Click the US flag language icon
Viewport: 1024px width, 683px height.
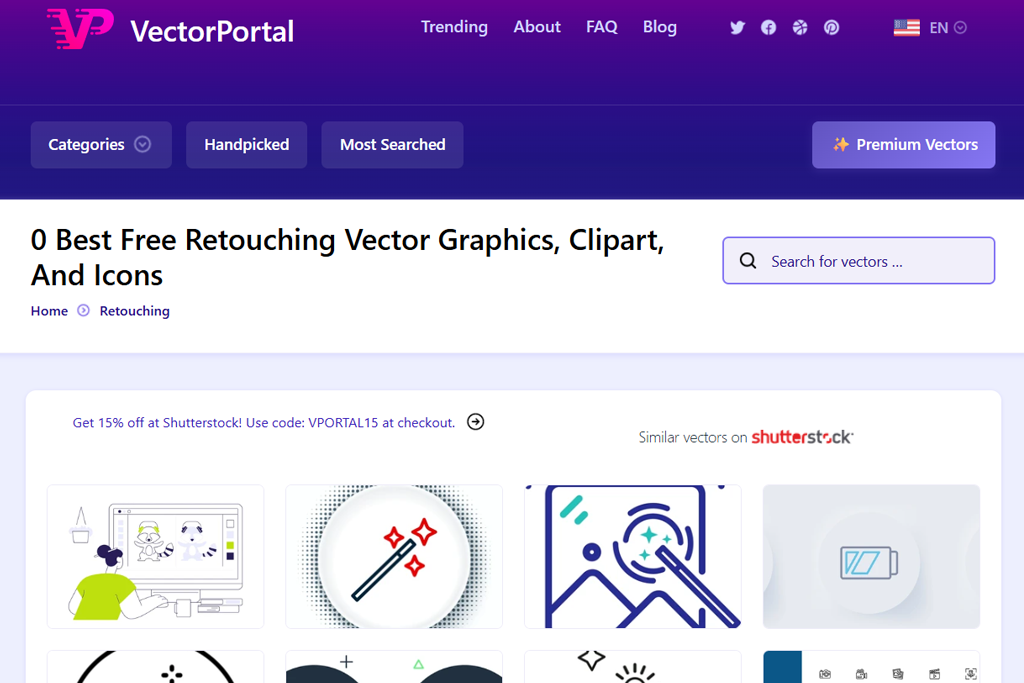pos(906,27)
